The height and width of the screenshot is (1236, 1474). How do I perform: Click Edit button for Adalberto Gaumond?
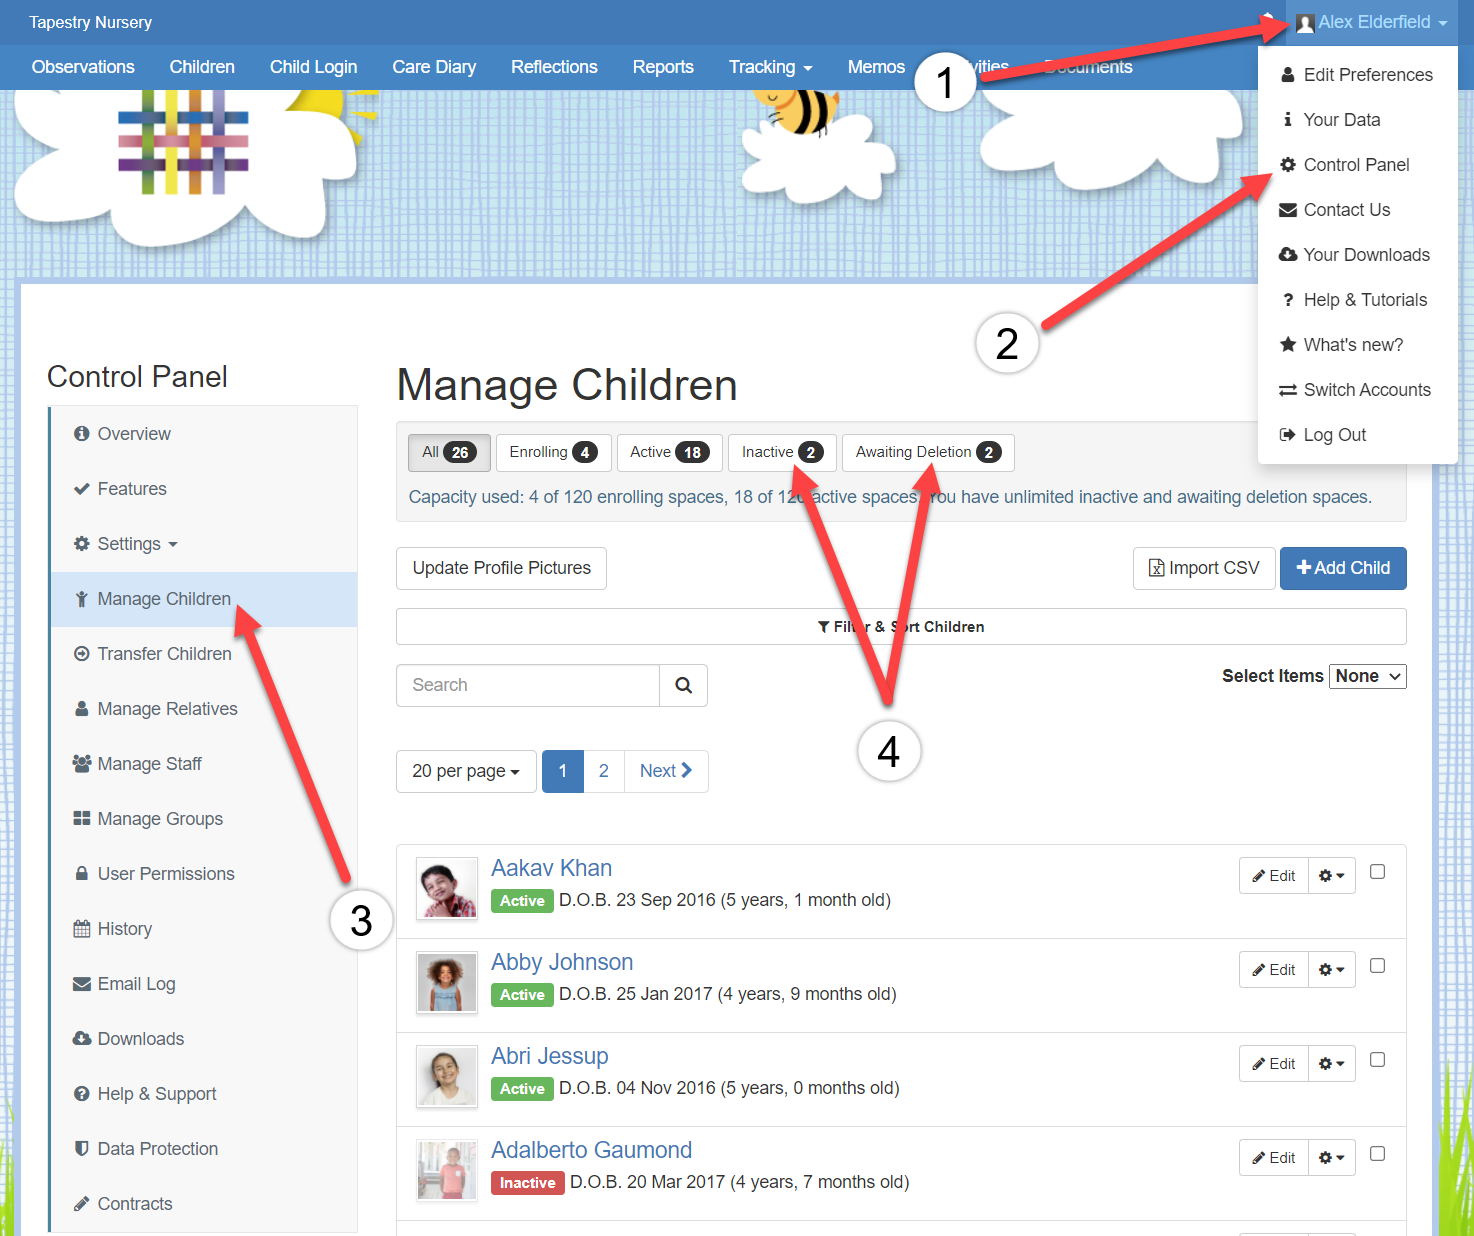click(x=1274, y=1158)
